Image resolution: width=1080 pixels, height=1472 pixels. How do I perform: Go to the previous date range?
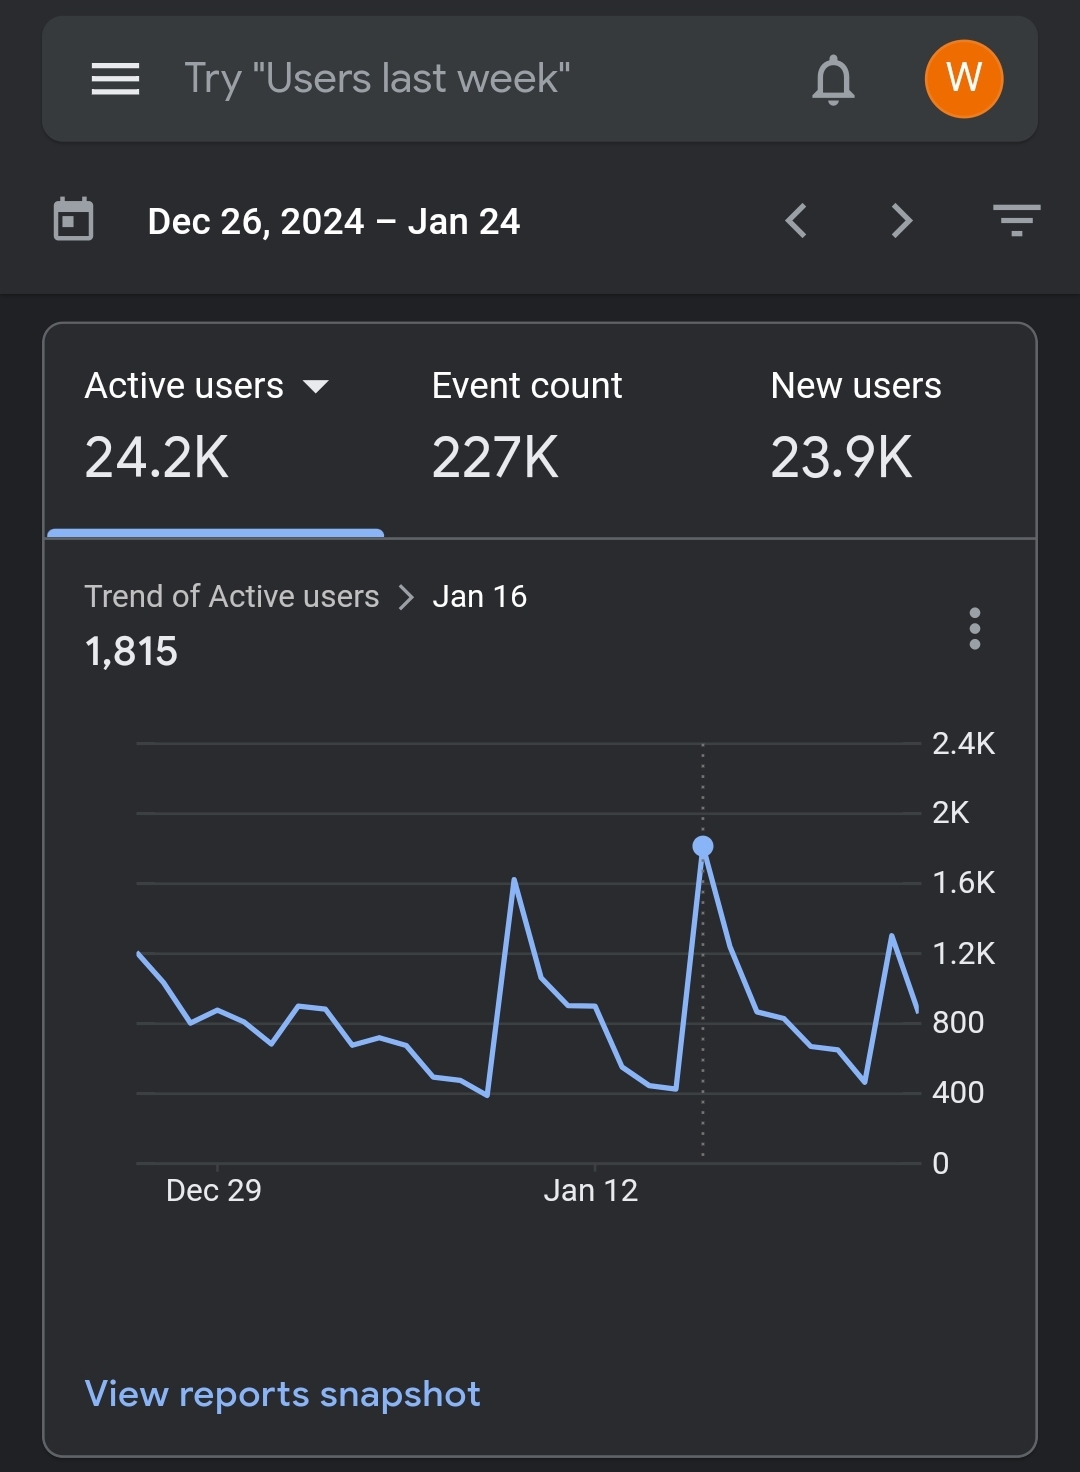pyautogui.click(x=796, y=221)
